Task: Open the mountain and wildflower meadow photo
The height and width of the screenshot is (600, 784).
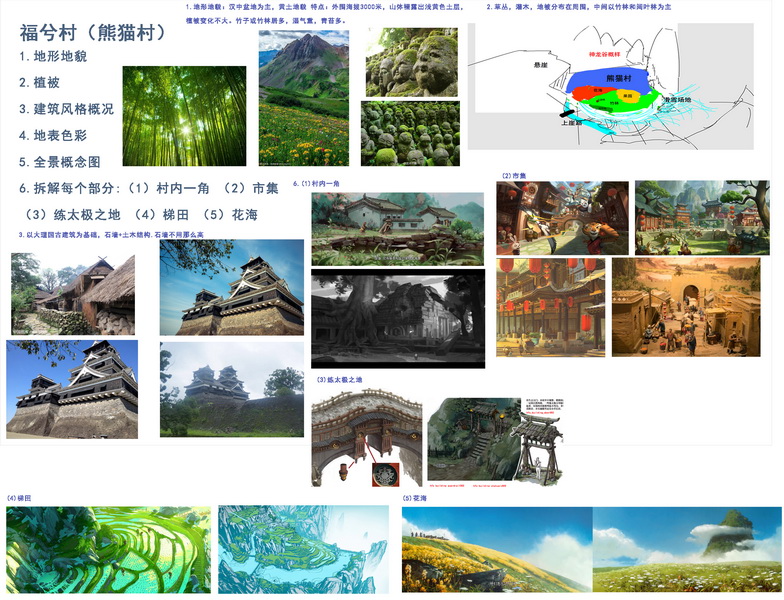Action: pos(304,98)
